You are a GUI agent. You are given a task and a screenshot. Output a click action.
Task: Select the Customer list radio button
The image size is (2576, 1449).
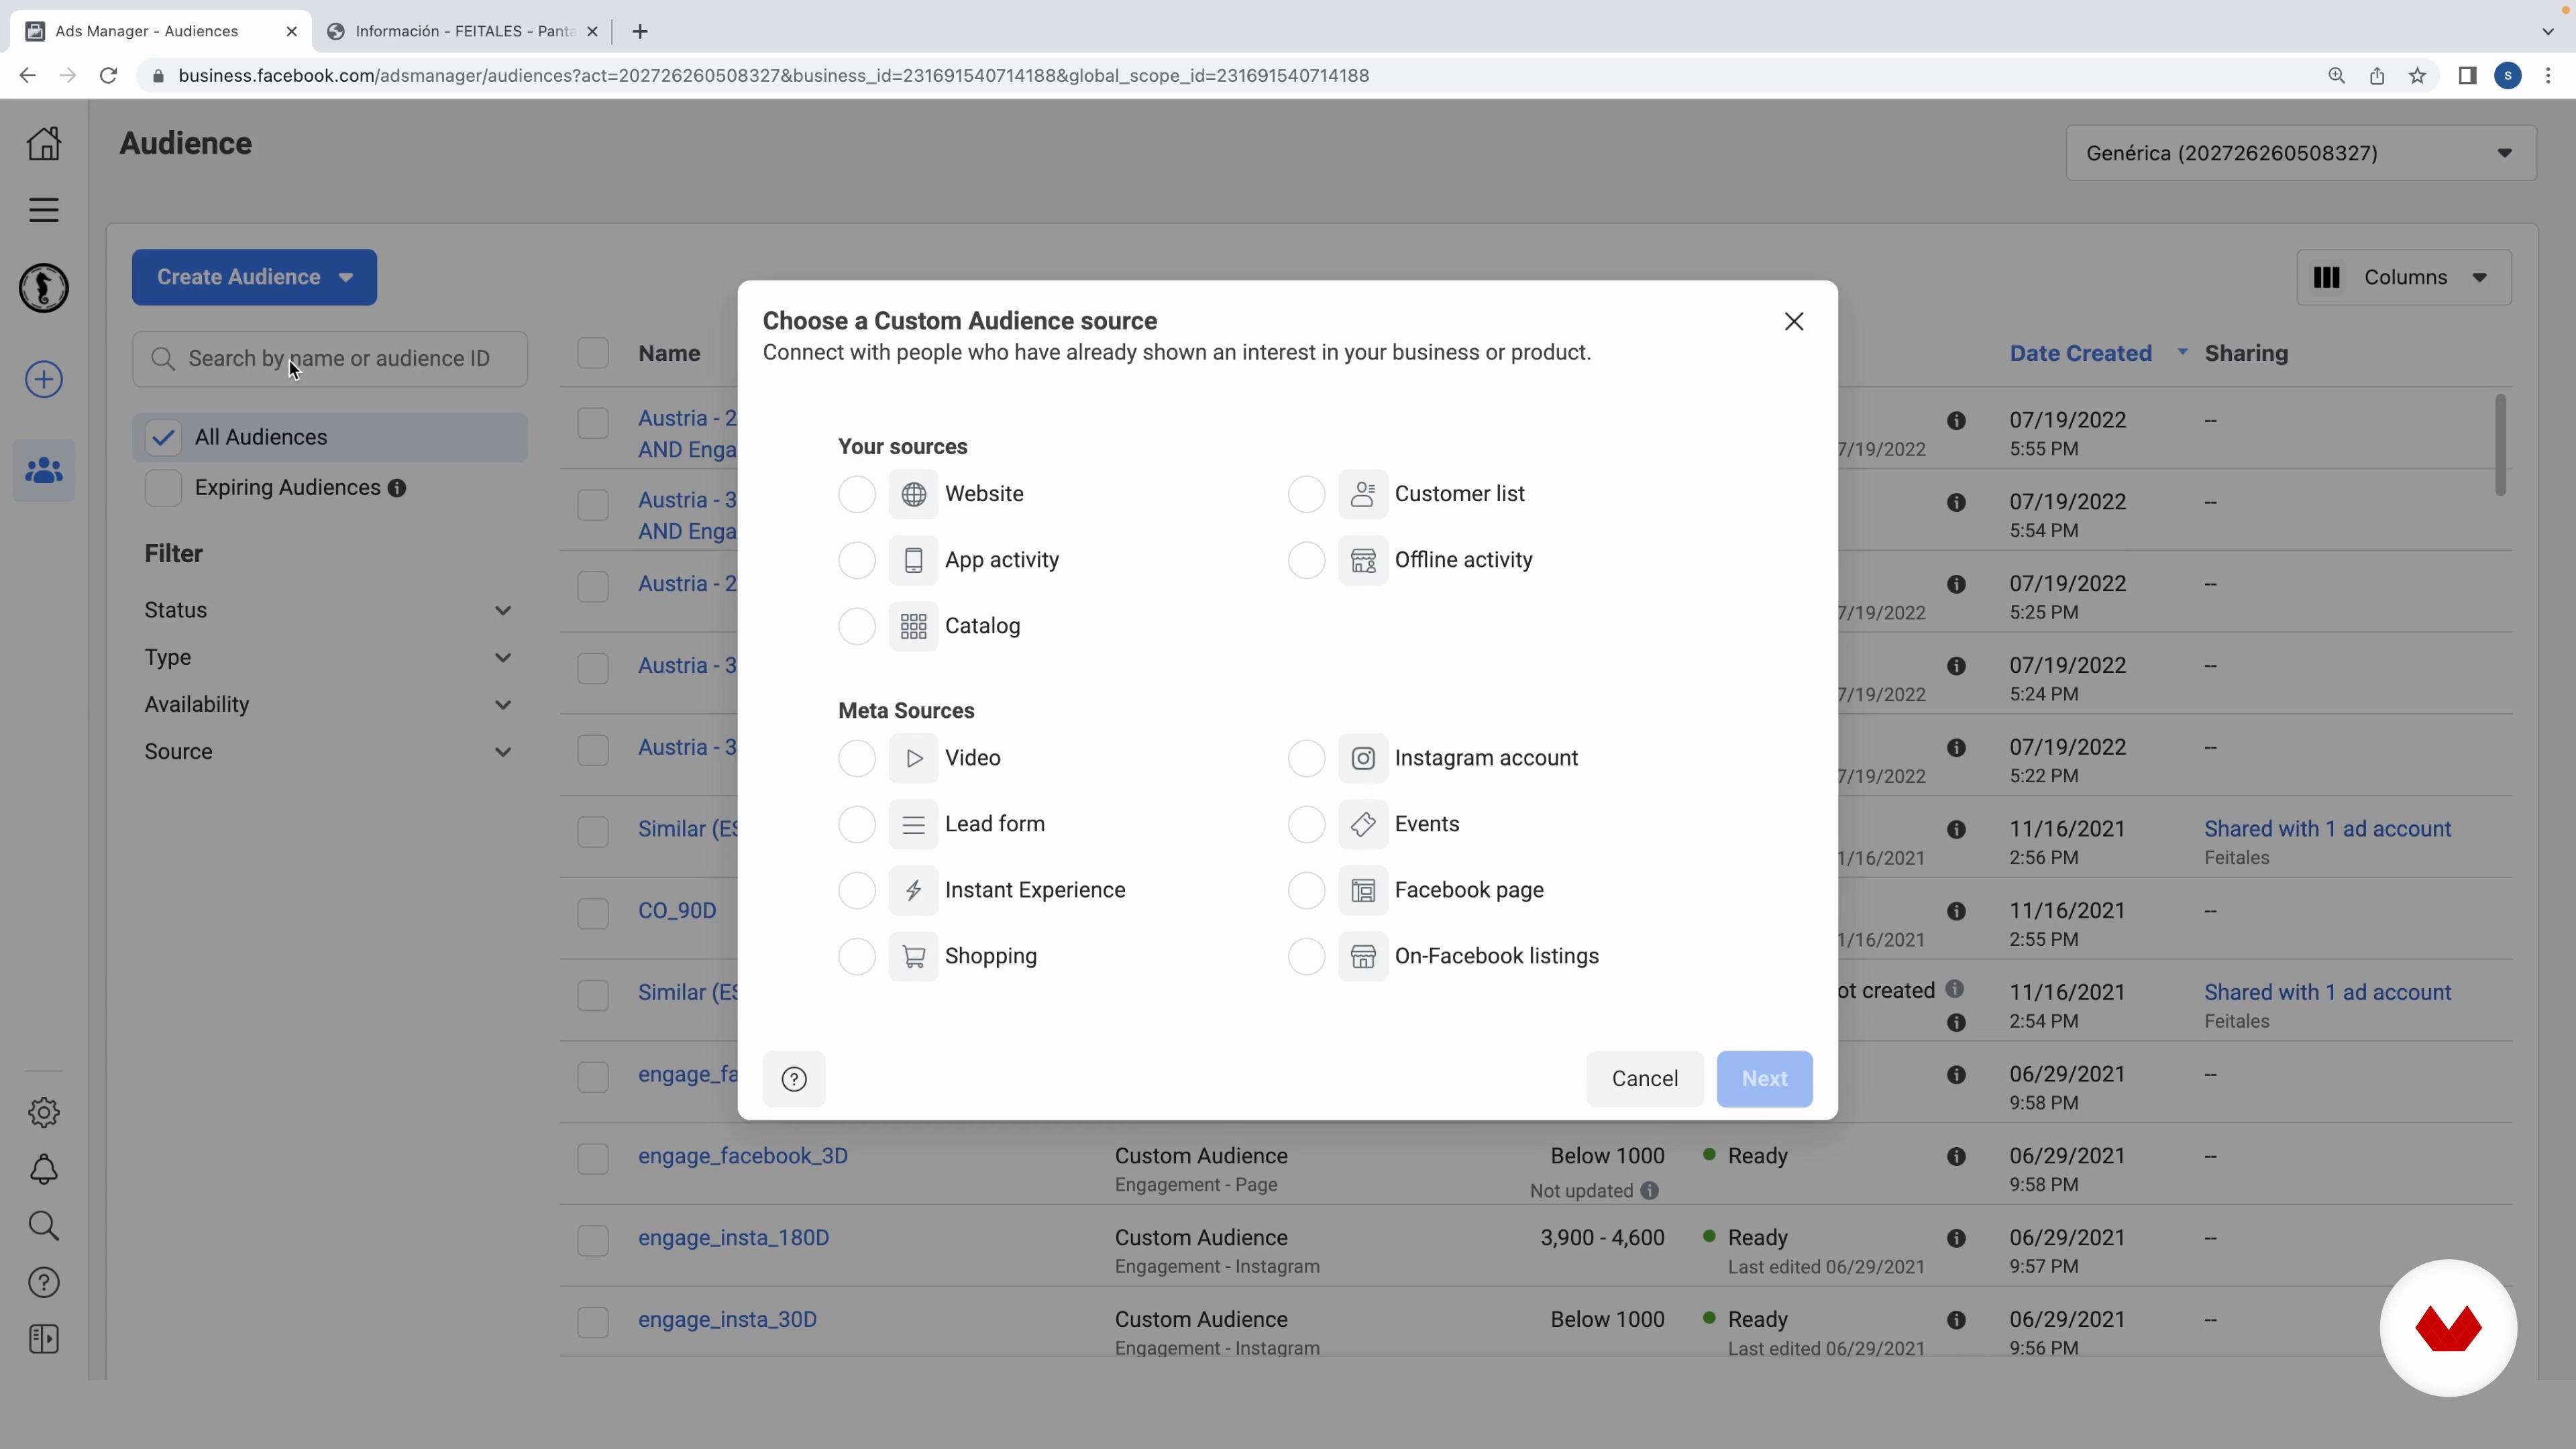(1306, 494)
